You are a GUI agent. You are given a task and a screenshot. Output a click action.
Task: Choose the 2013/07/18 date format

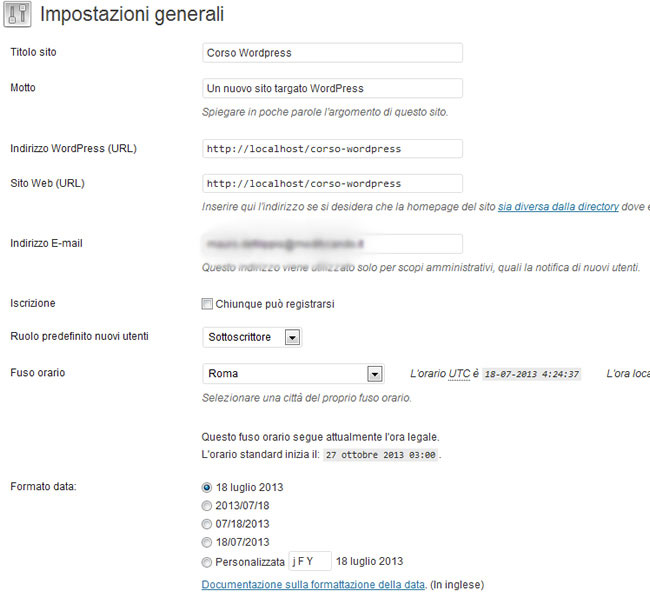click(208, 506)
